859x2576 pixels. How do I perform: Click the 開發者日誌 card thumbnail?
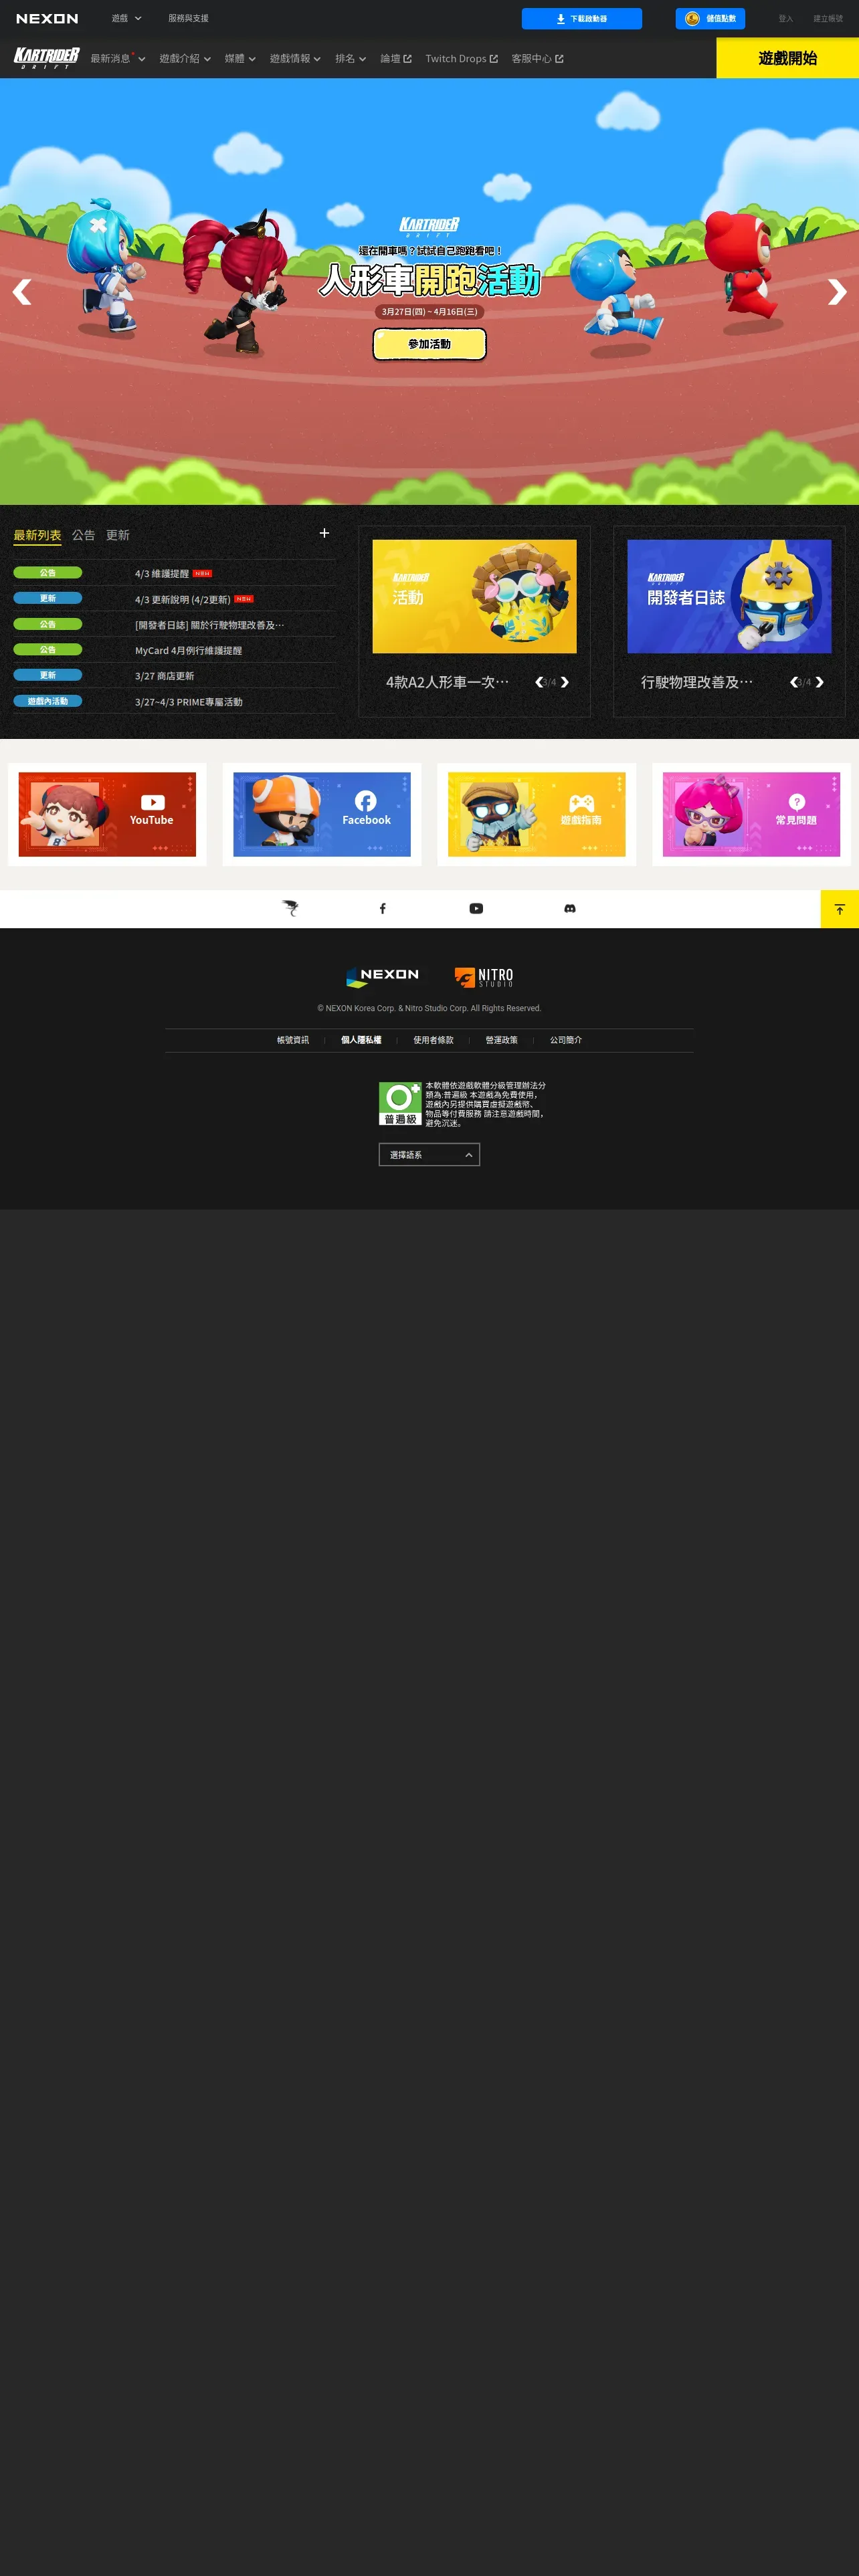(x=729, y=597)
